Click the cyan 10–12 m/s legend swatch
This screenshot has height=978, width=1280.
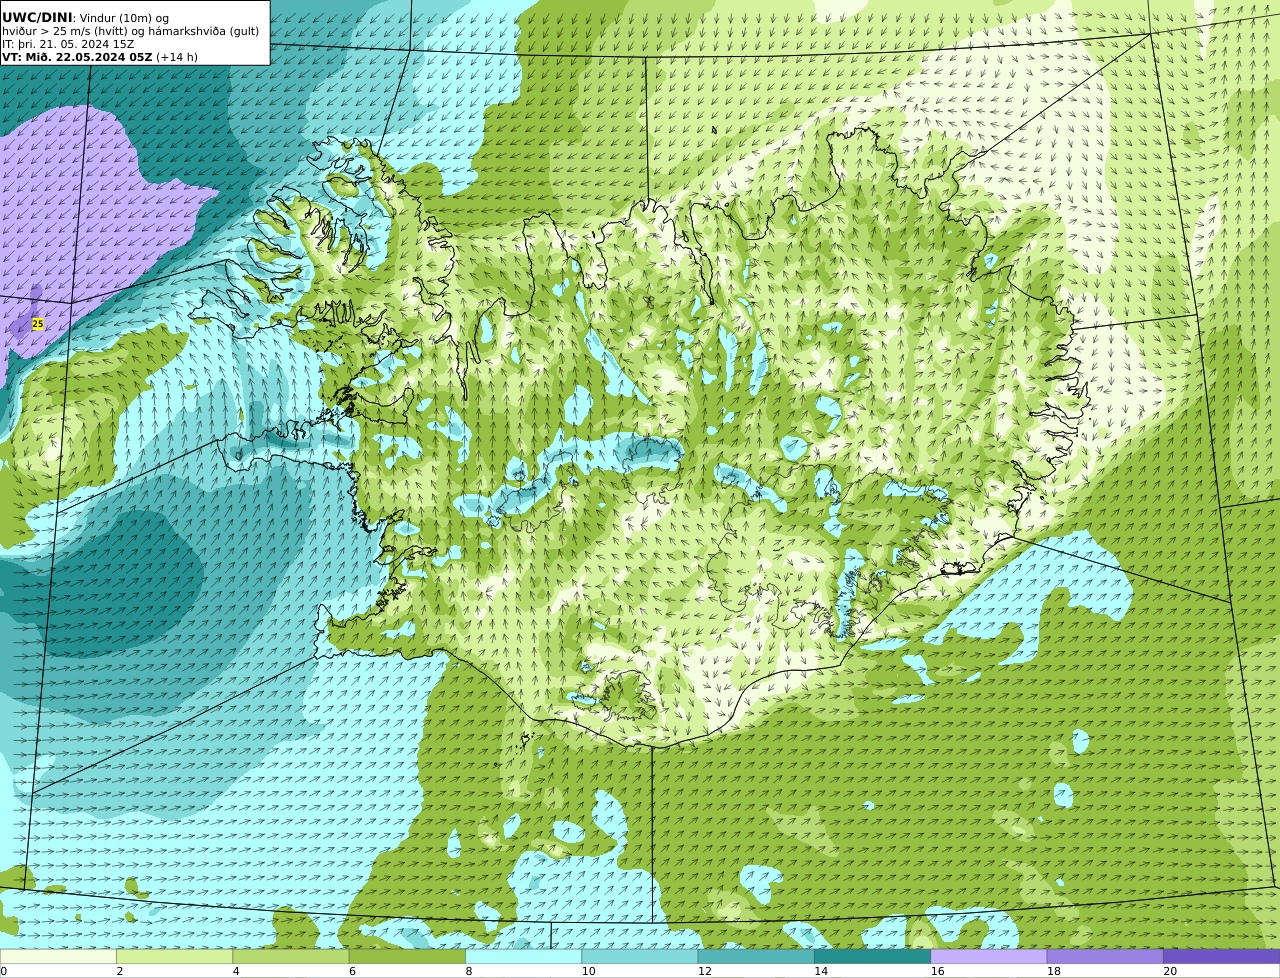pyautogui.click(x=640, y=956)
